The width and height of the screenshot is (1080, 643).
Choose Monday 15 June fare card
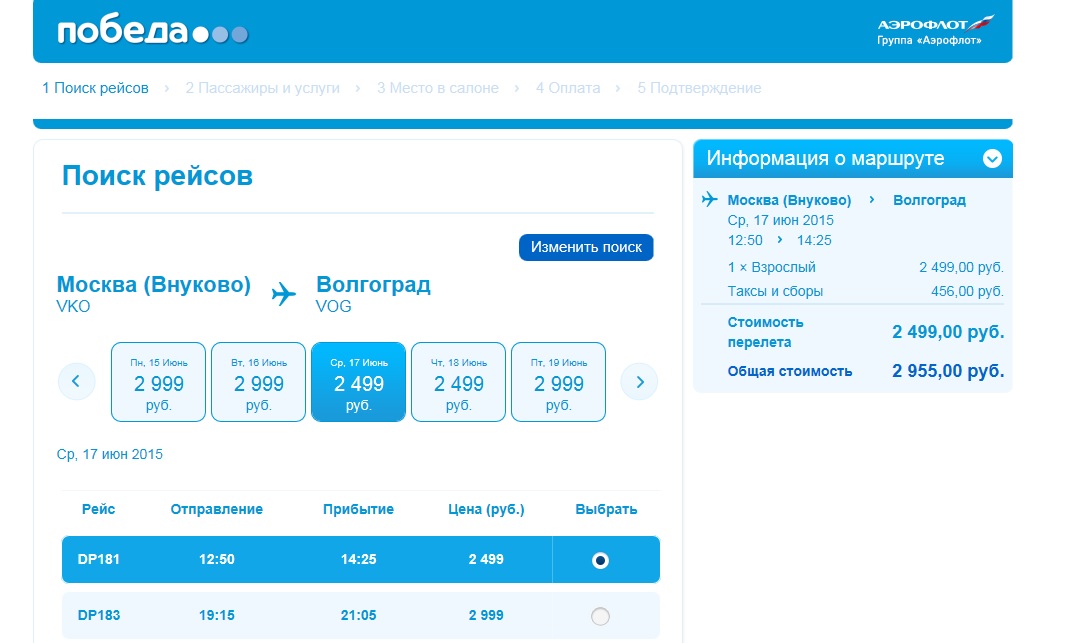coord(158,382)
